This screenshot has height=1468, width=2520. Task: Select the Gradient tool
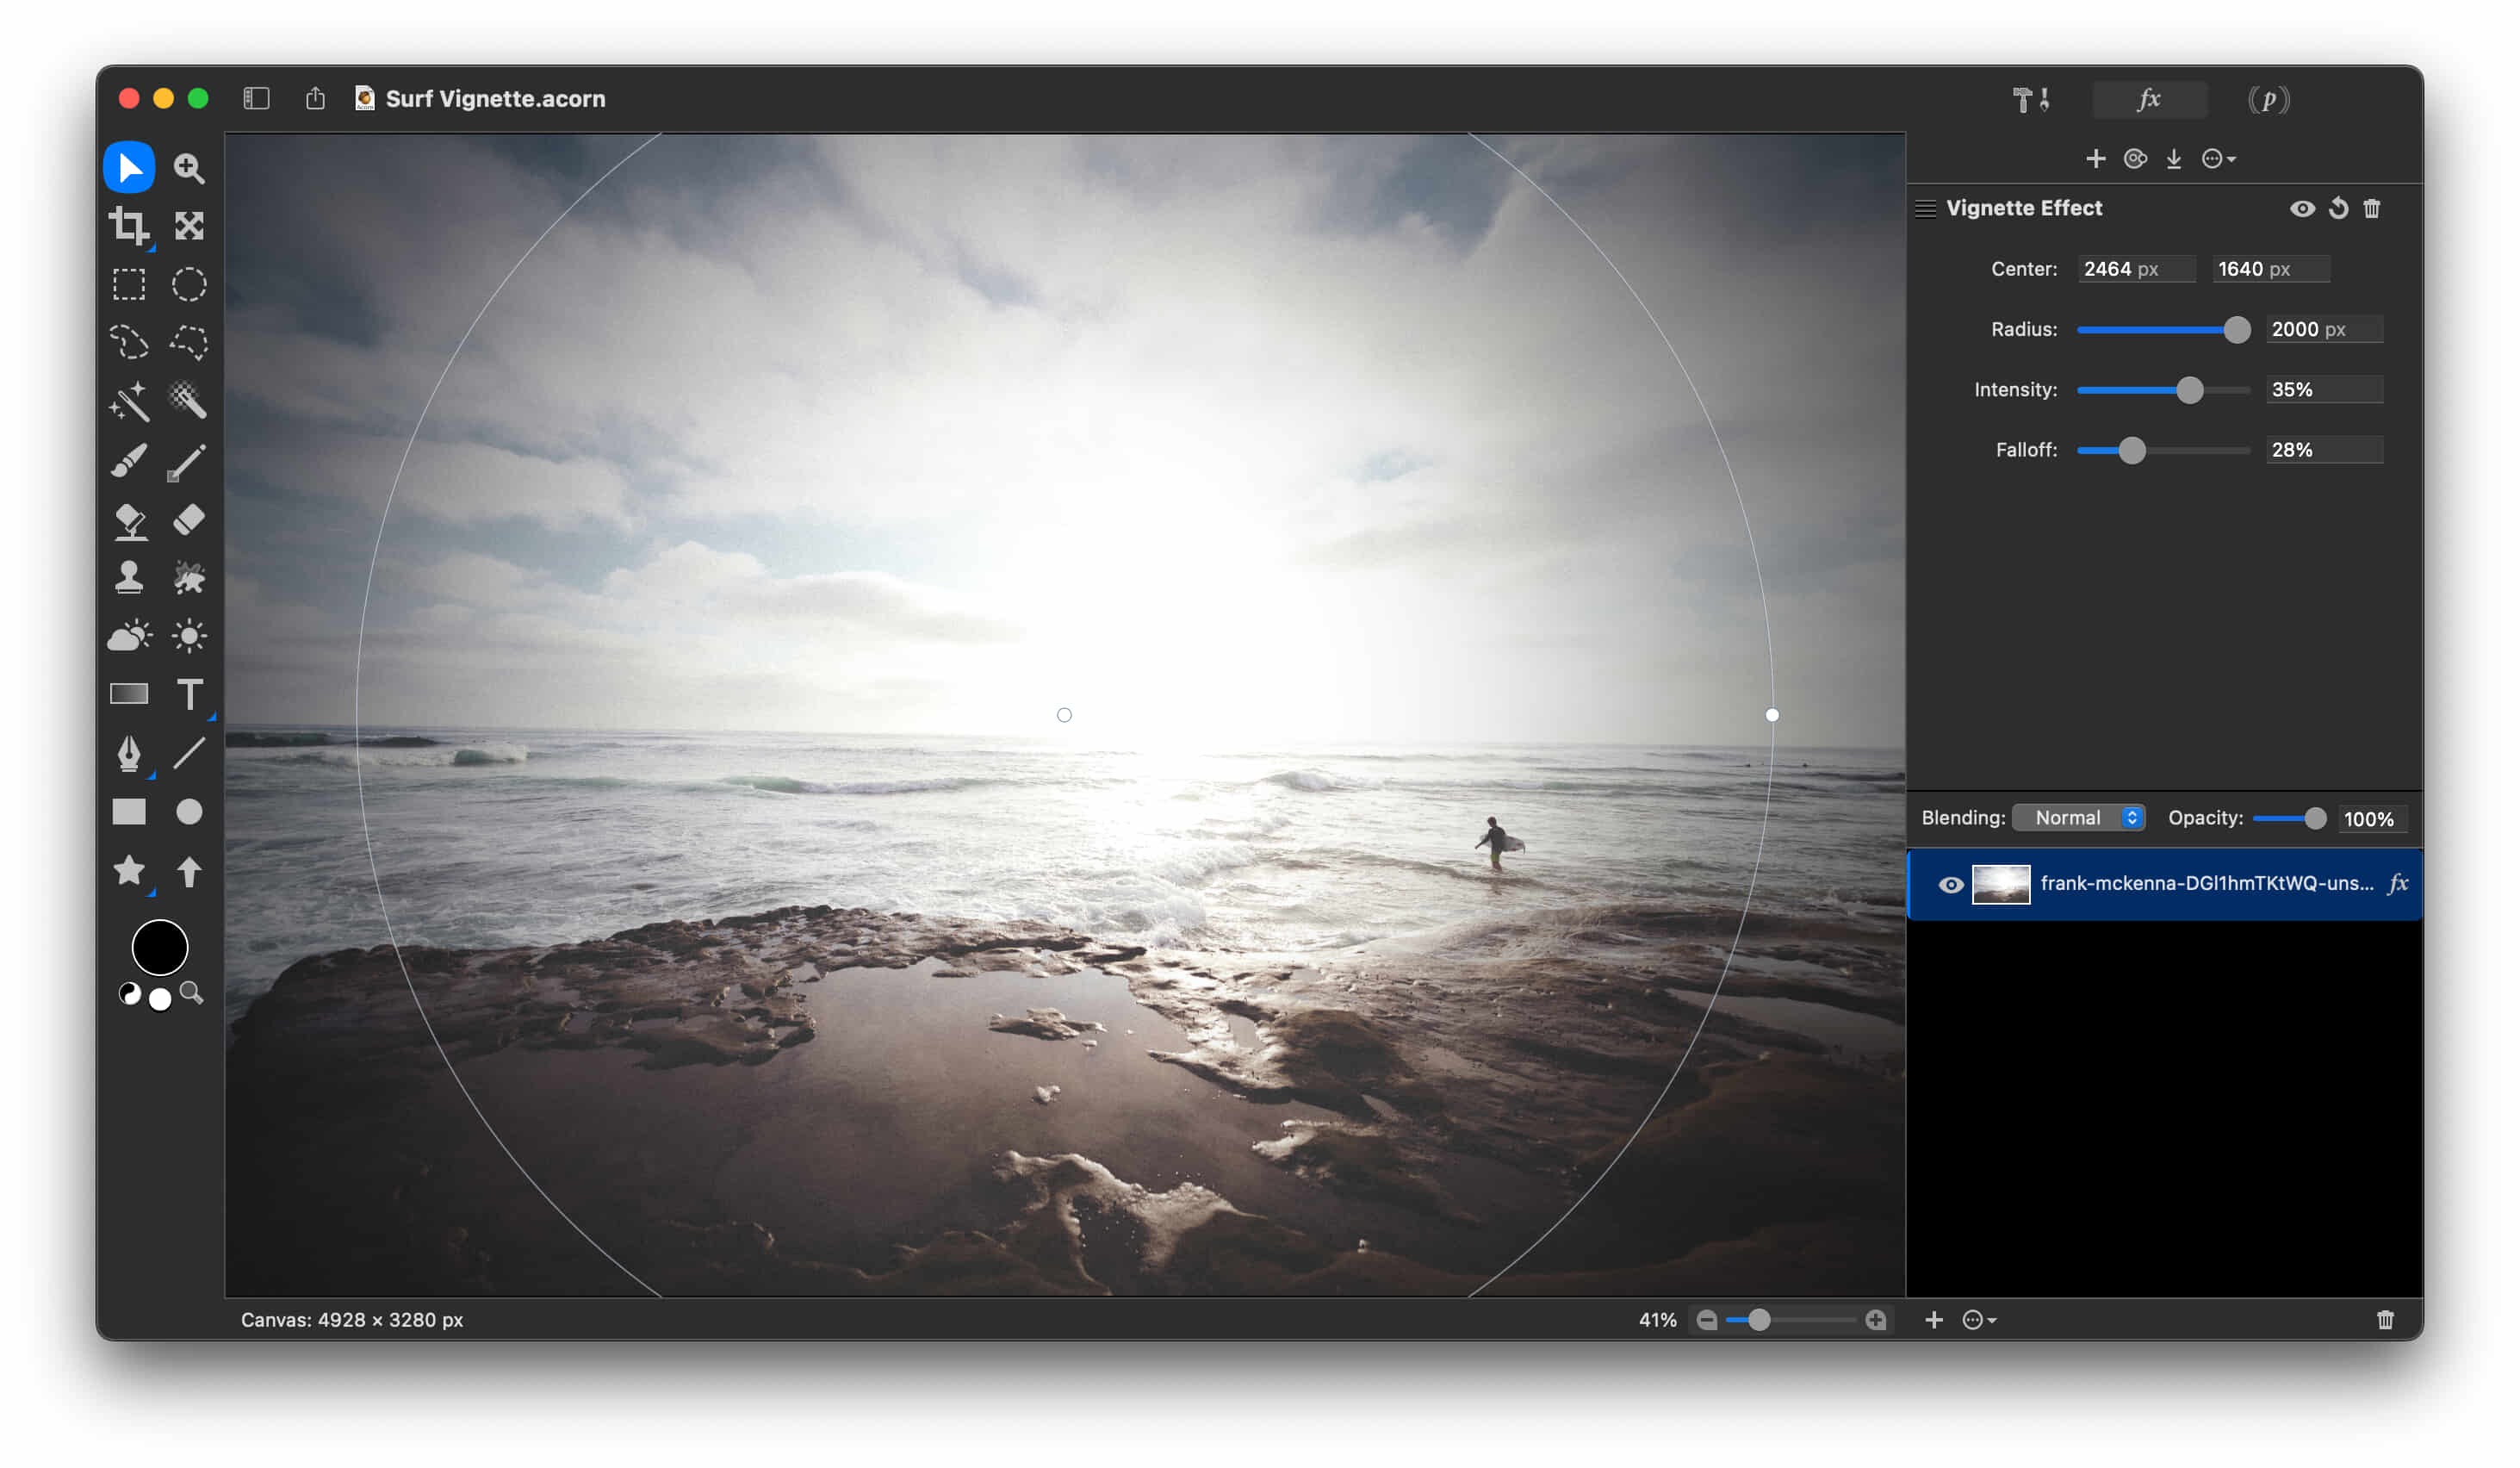coord(128,694)
